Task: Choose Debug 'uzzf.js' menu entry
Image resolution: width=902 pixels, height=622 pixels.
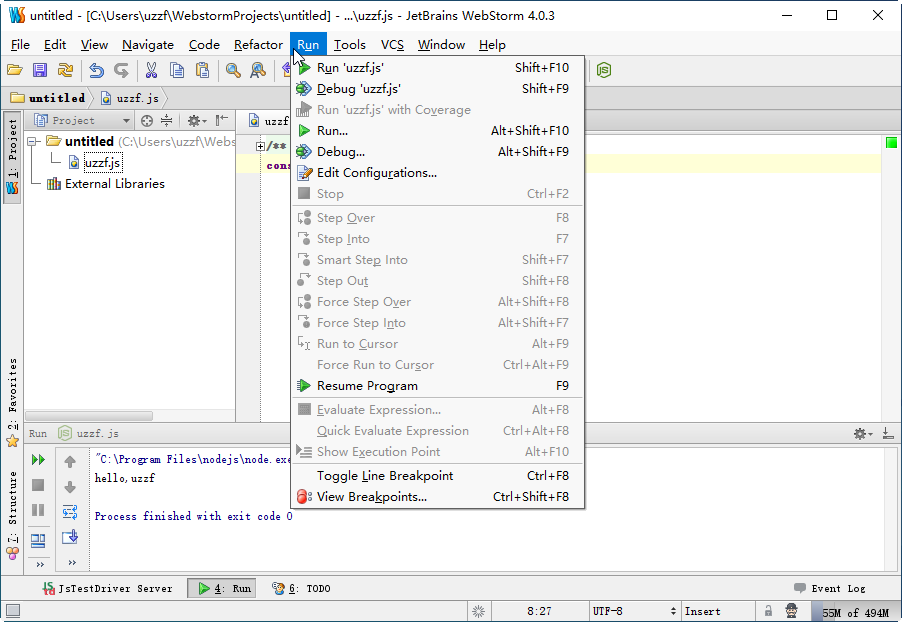Action: click(437, 89)
